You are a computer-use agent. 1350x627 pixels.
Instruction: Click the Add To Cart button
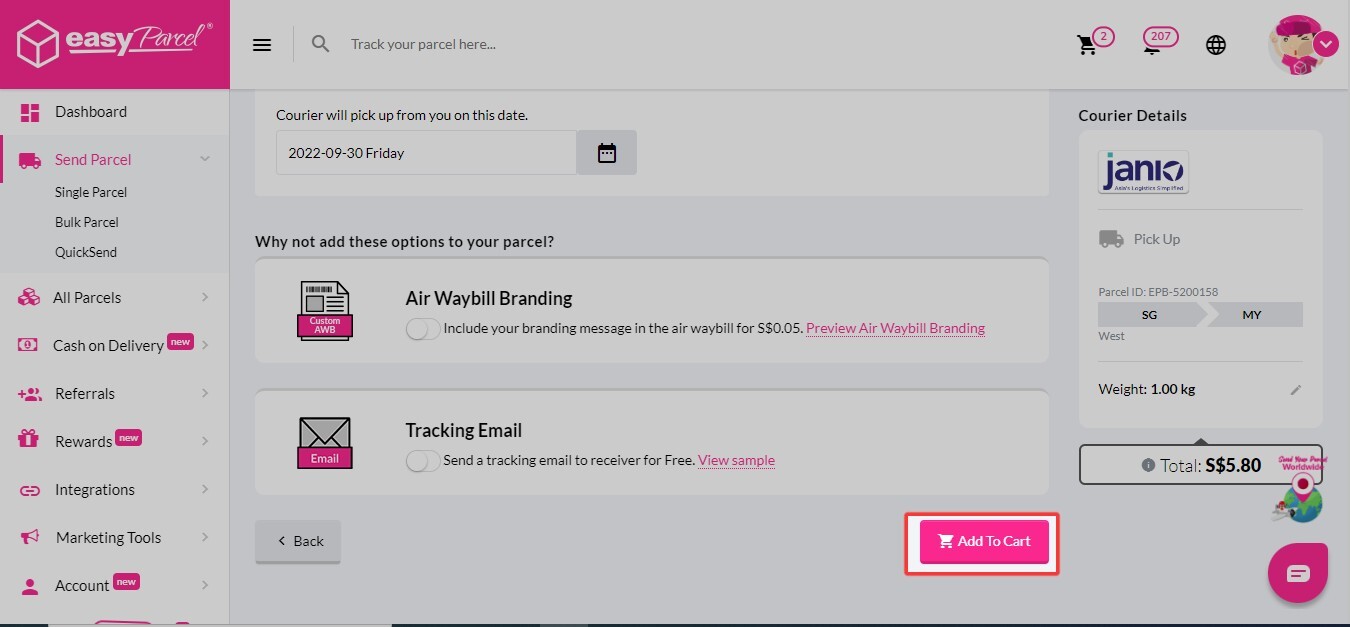984,542
